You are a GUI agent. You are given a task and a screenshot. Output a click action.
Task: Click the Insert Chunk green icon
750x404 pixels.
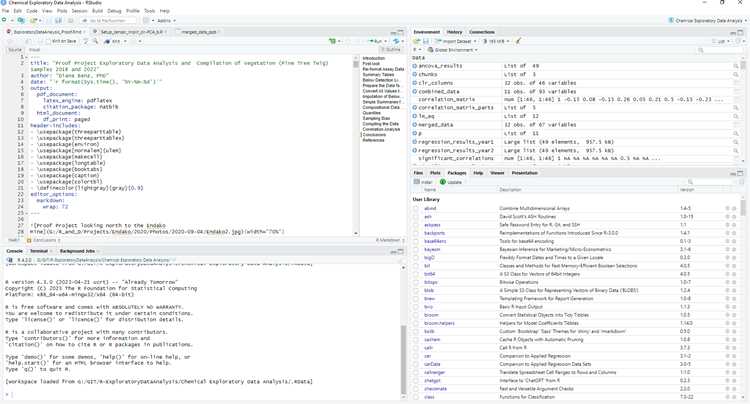pos(332,41)
